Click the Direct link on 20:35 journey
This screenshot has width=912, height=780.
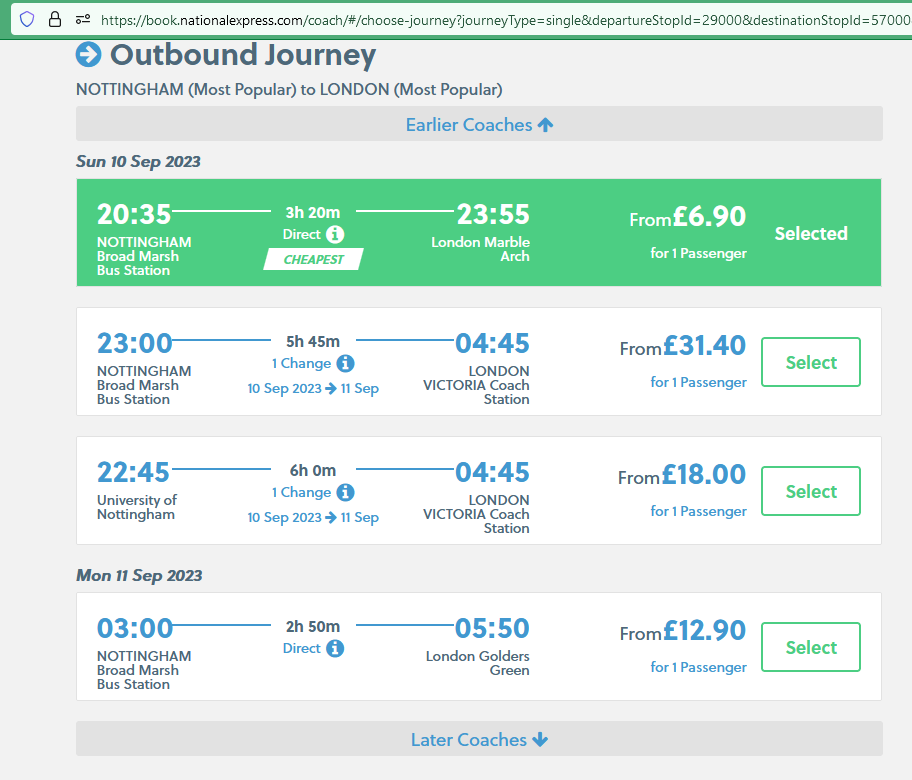point(301,234)
